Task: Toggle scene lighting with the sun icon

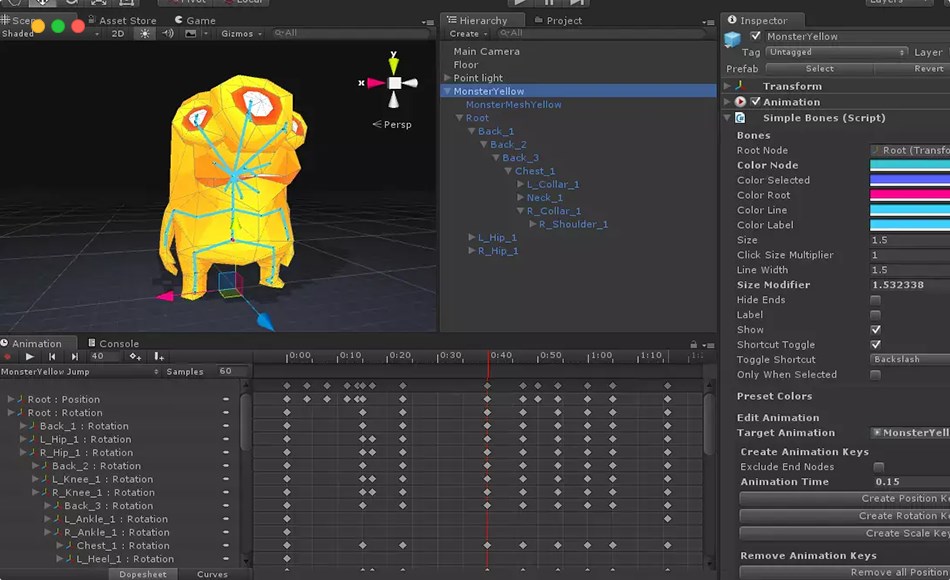Action: tap(145, 33)
